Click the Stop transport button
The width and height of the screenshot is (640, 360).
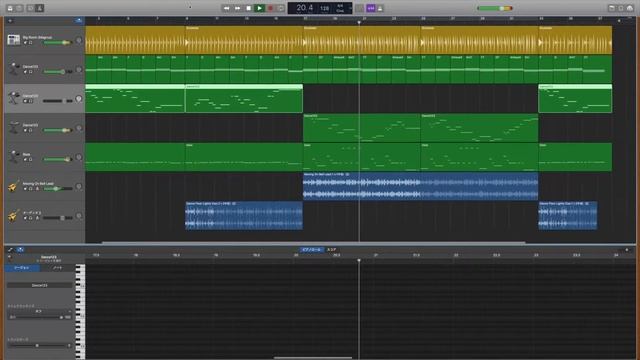[x=248, y=8]
